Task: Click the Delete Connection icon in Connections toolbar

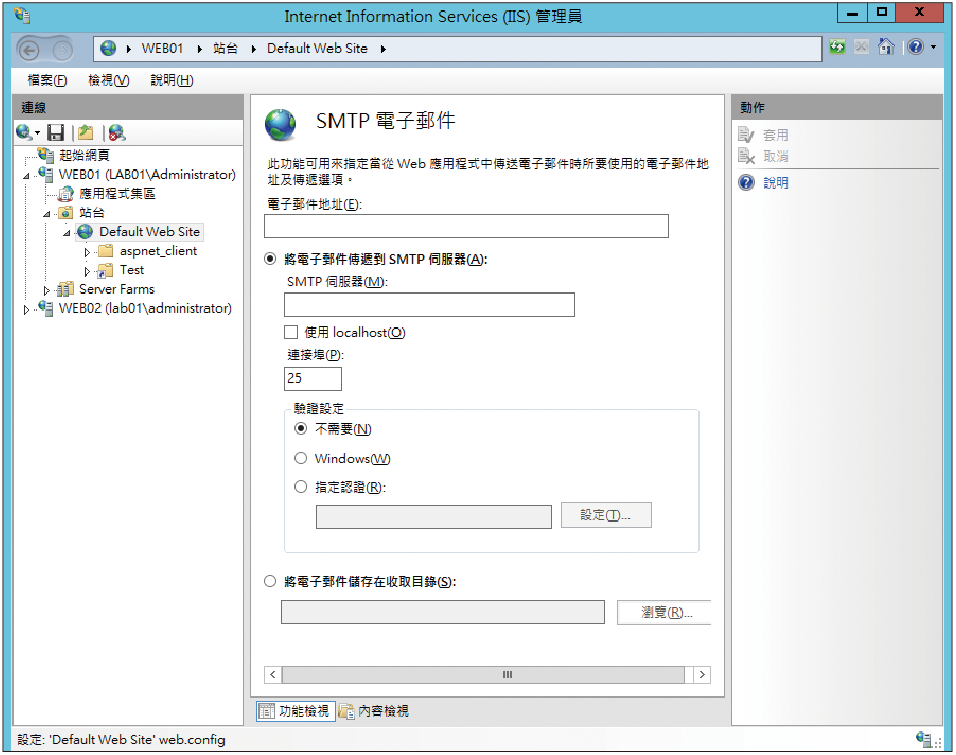Action: (117, 132)
